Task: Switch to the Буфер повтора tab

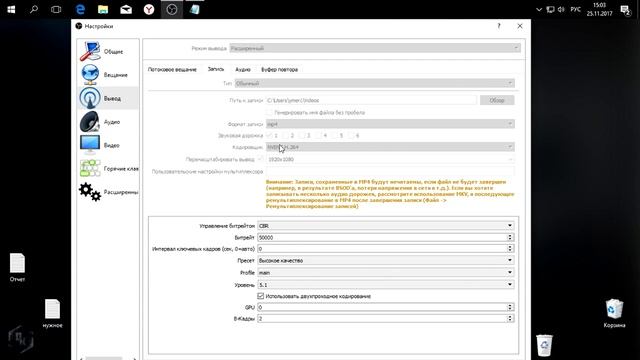Action: (280, 69)
